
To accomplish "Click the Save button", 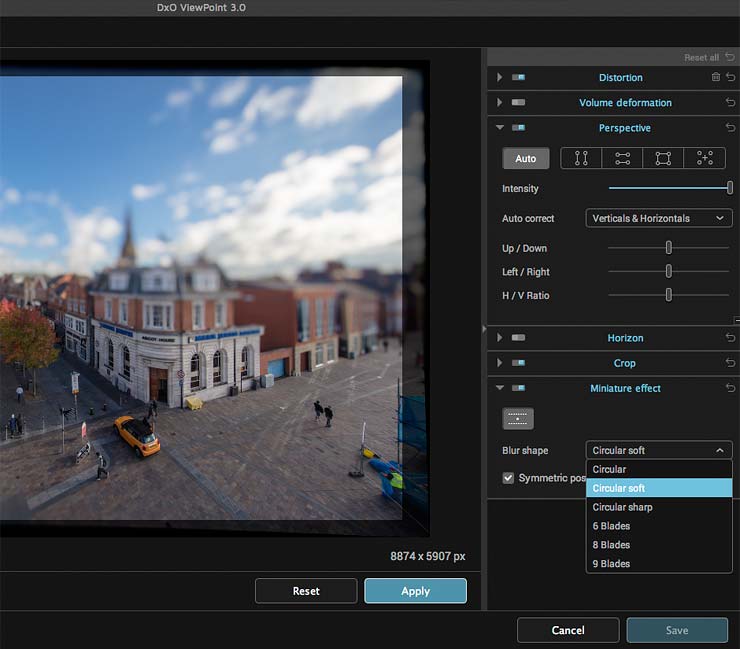I will coord(677,630).
